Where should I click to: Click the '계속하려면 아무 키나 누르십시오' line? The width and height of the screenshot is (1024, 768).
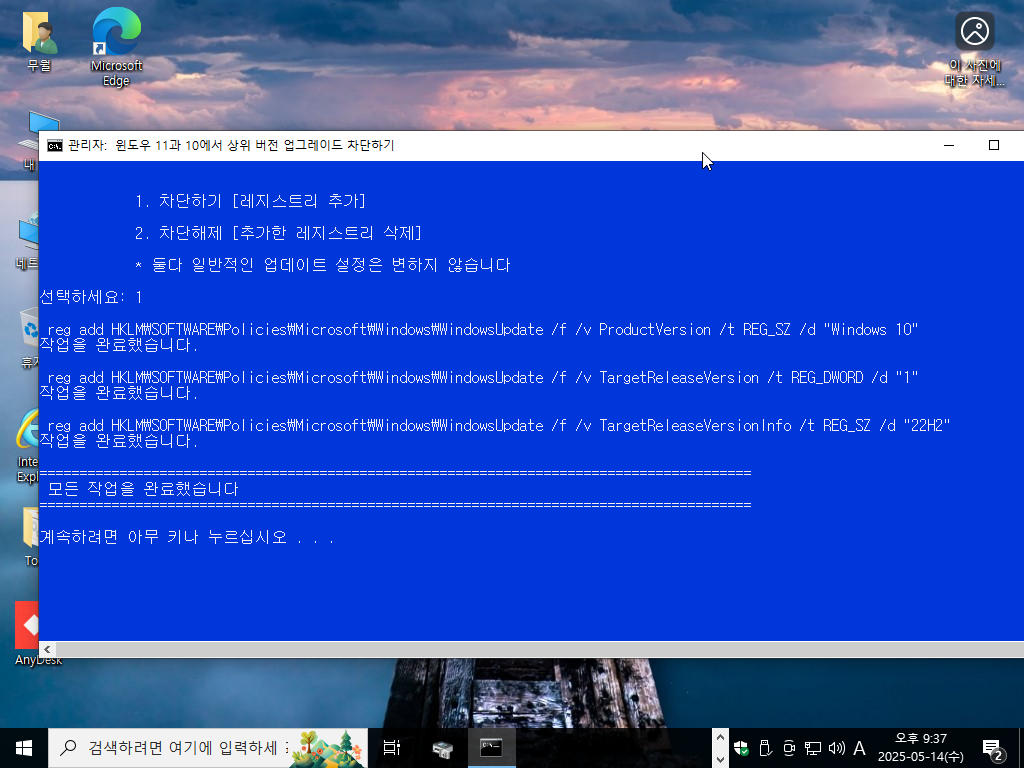point(187,537)
